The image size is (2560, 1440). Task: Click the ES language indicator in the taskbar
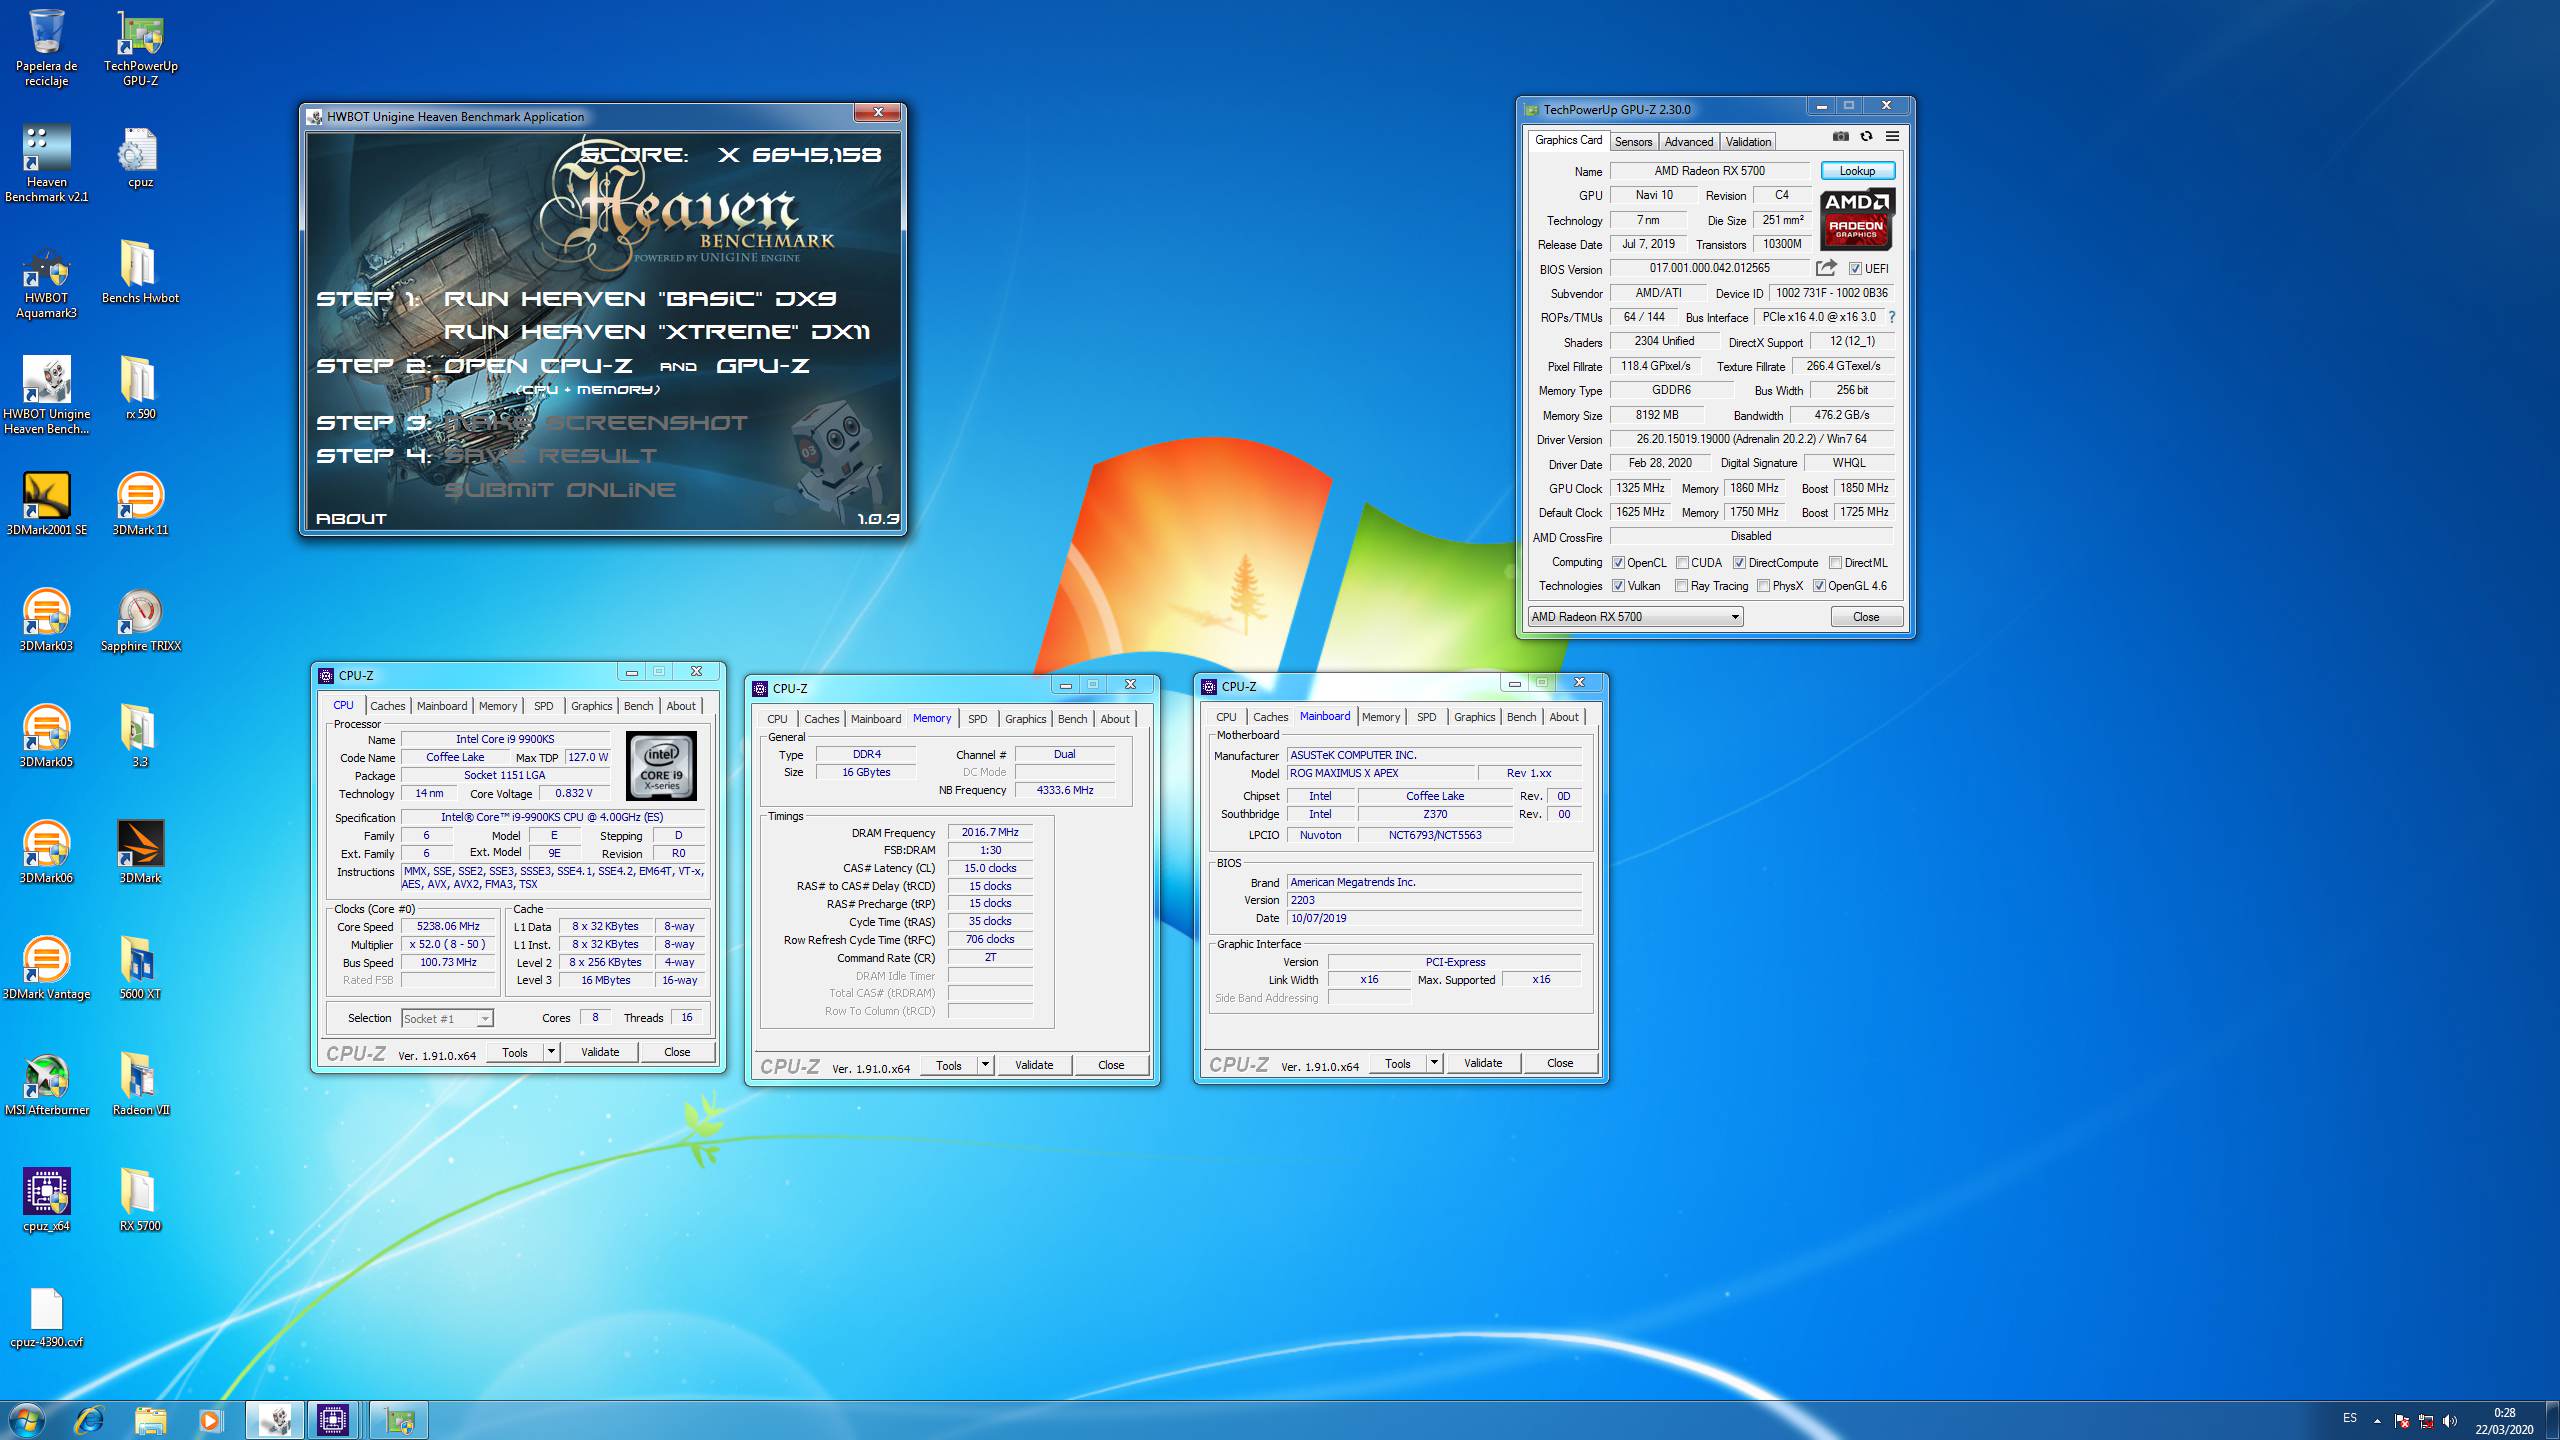point(2350,1418)
